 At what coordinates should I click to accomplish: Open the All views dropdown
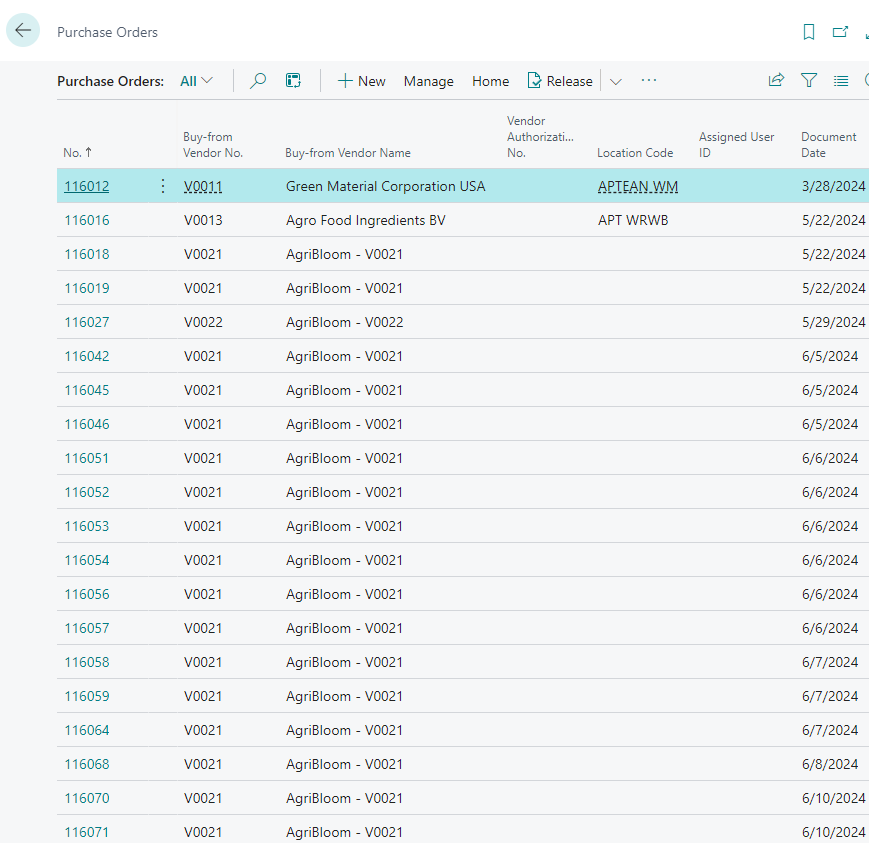[x=196, y=81]
